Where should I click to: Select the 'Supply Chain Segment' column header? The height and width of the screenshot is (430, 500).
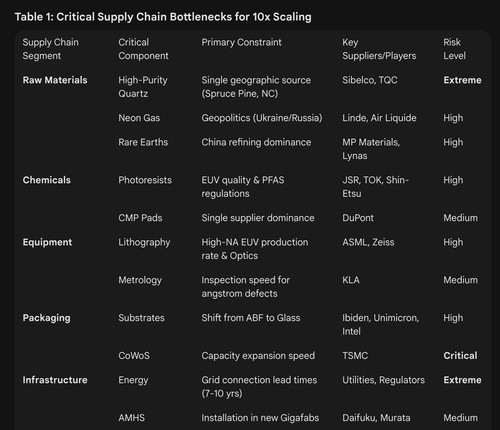tap(51, 49)
